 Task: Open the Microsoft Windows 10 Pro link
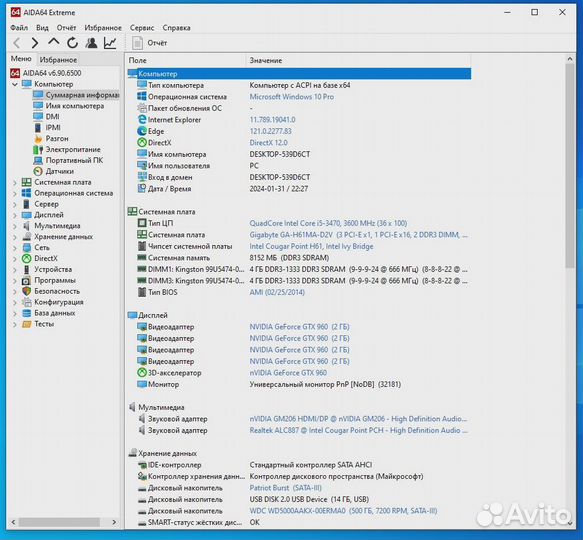tap(292, 97)
